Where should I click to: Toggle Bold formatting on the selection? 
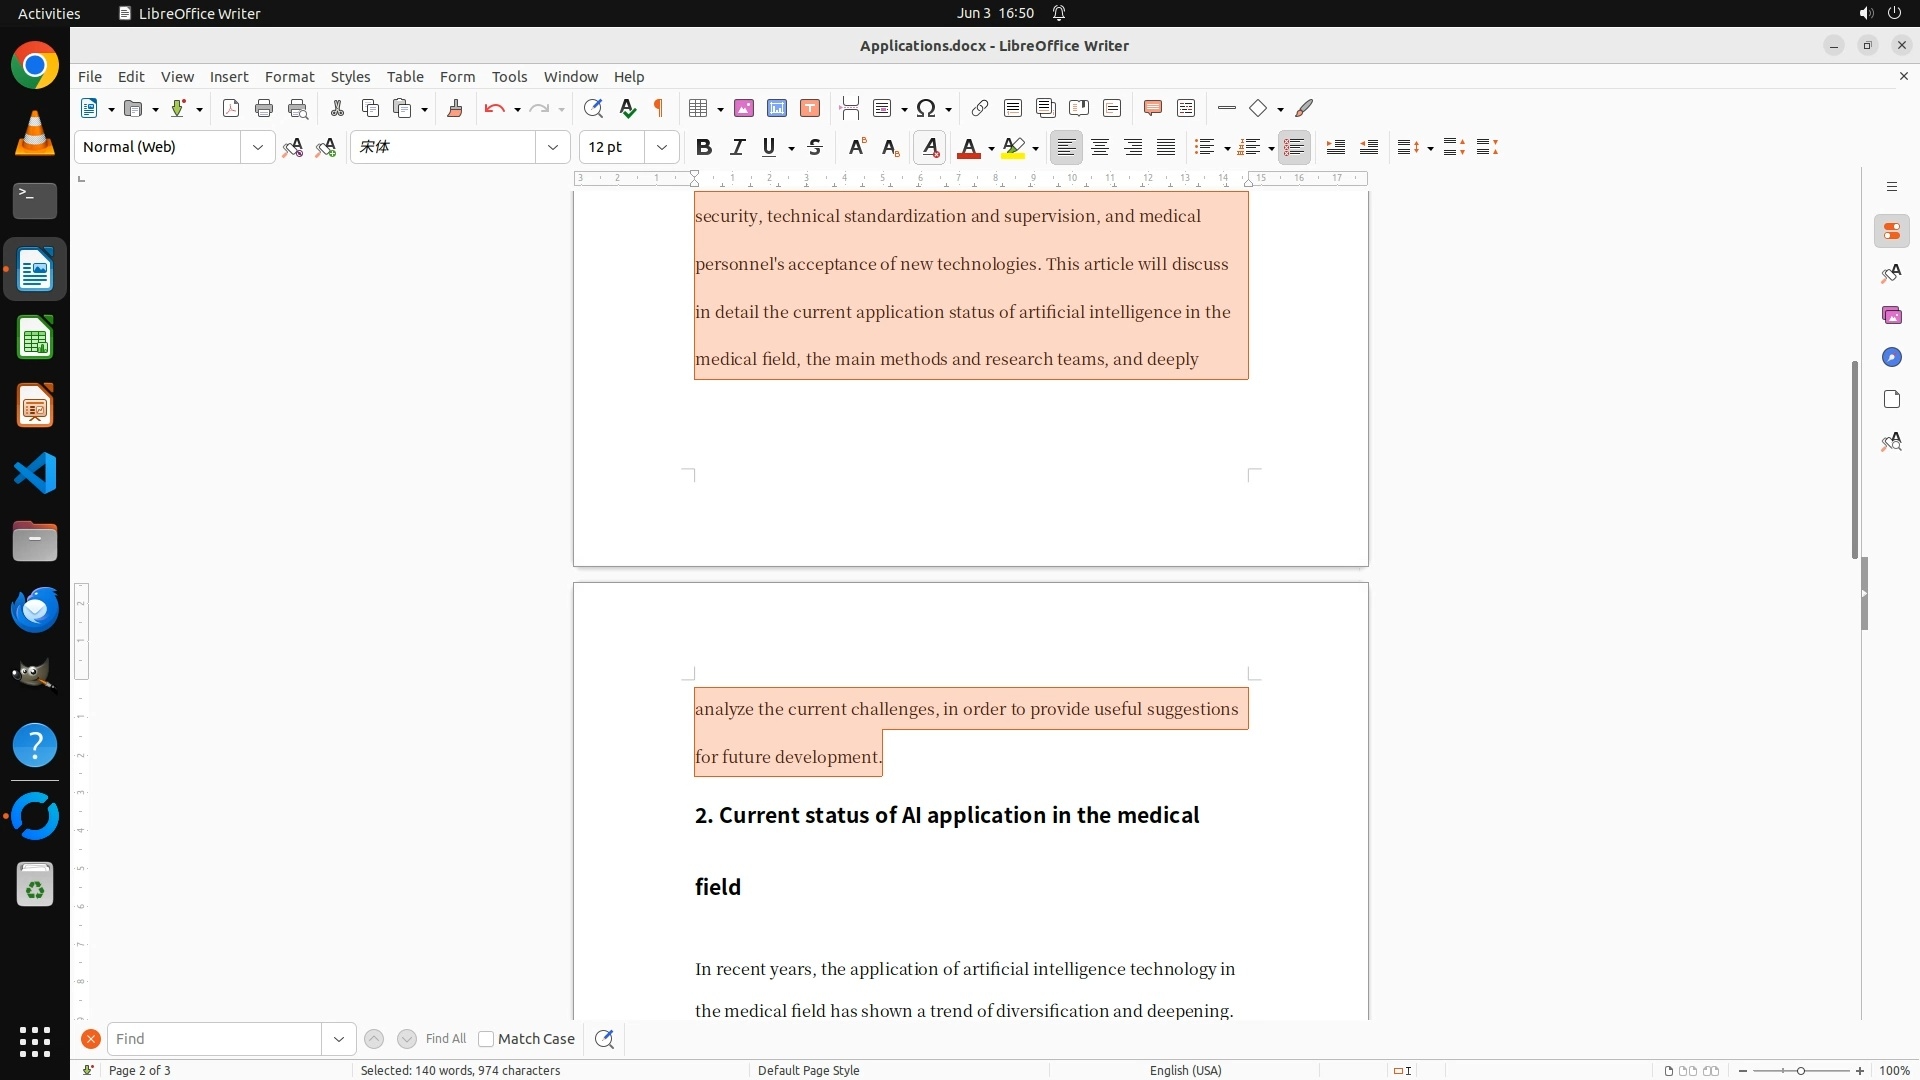coord(704,147)
